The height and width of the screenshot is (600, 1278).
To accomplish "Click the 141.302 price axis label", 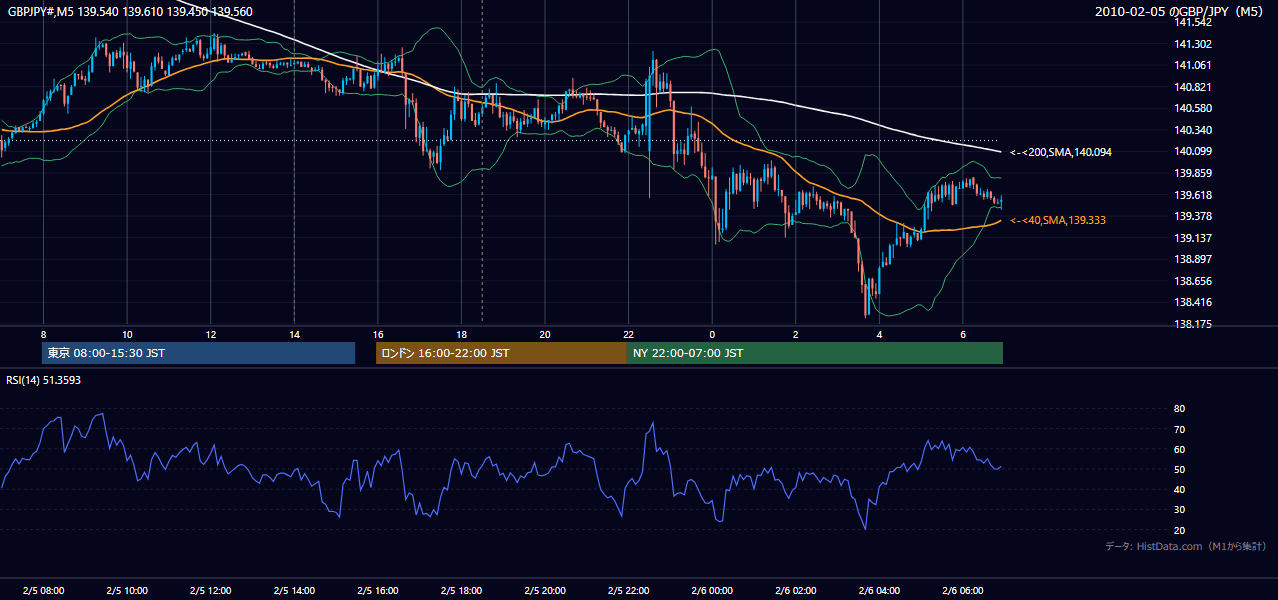I will tap(1194, 44).
